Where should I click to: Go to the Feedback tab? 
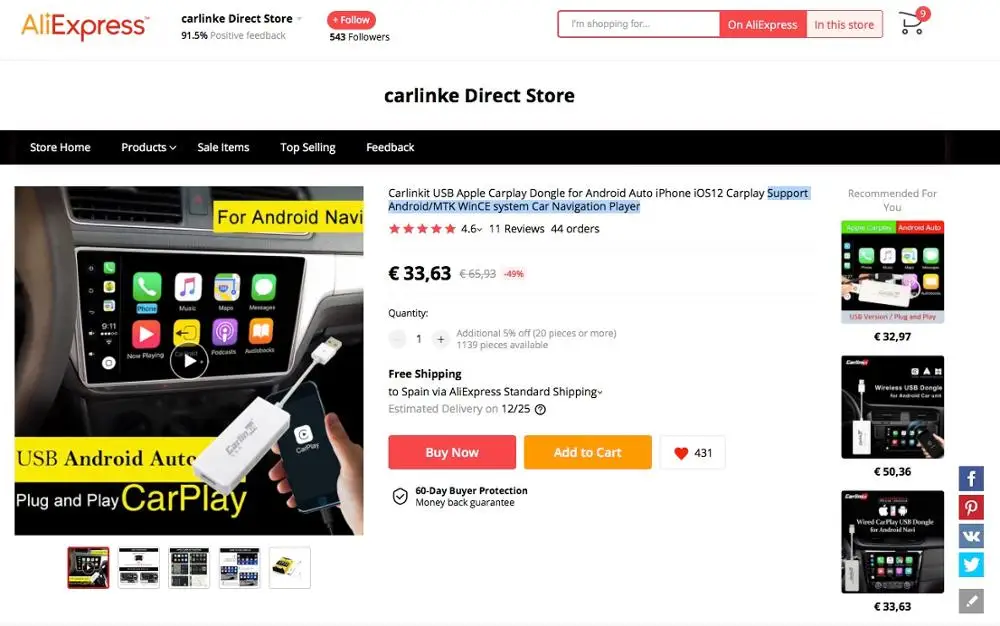(390, 147)
